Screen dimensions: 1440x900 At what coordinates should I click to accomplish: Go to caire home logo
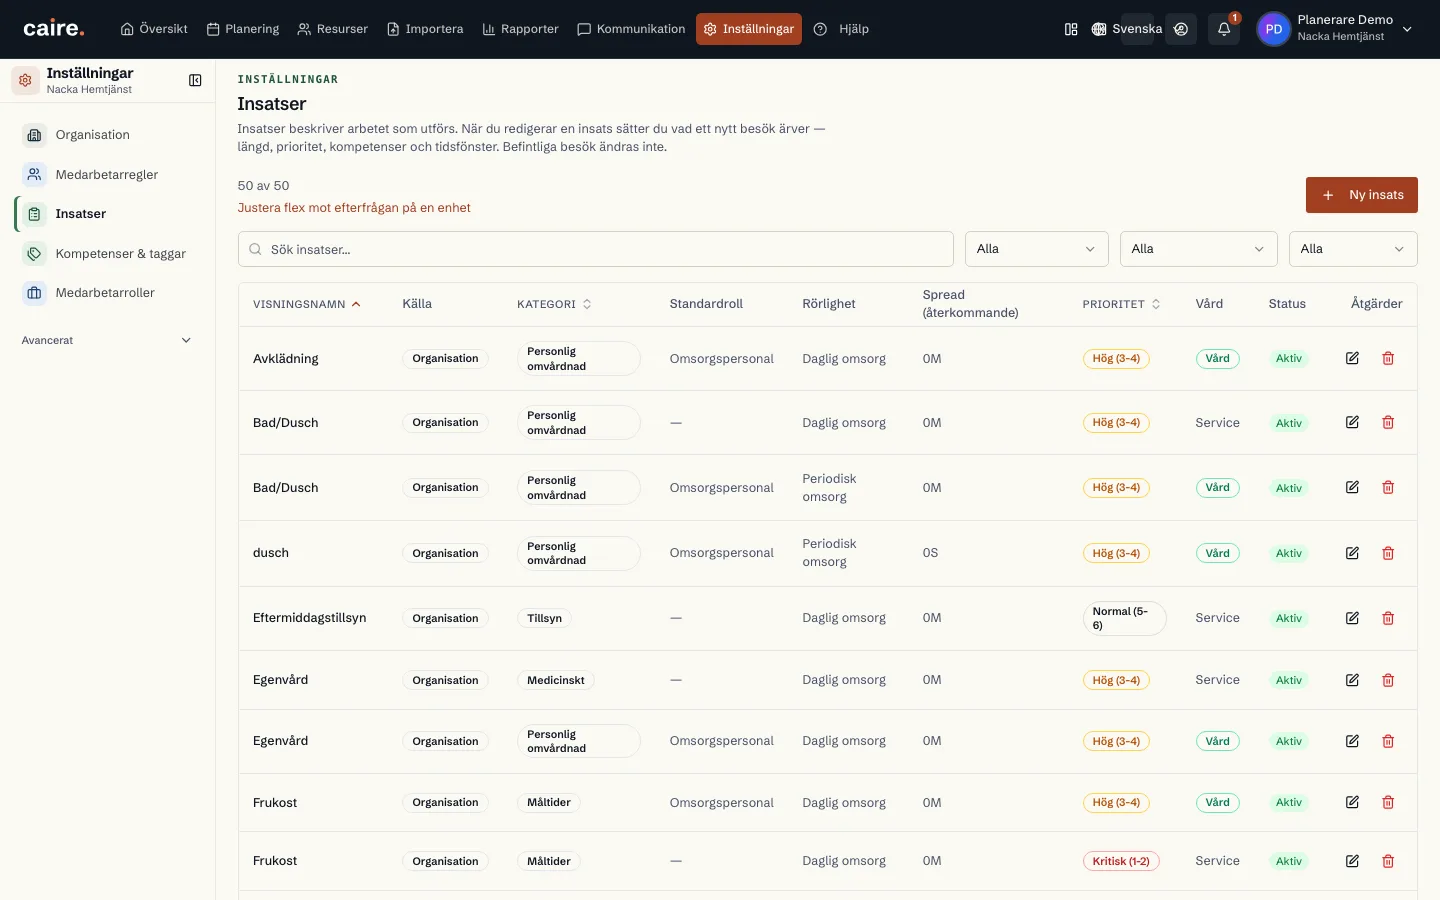54,29
